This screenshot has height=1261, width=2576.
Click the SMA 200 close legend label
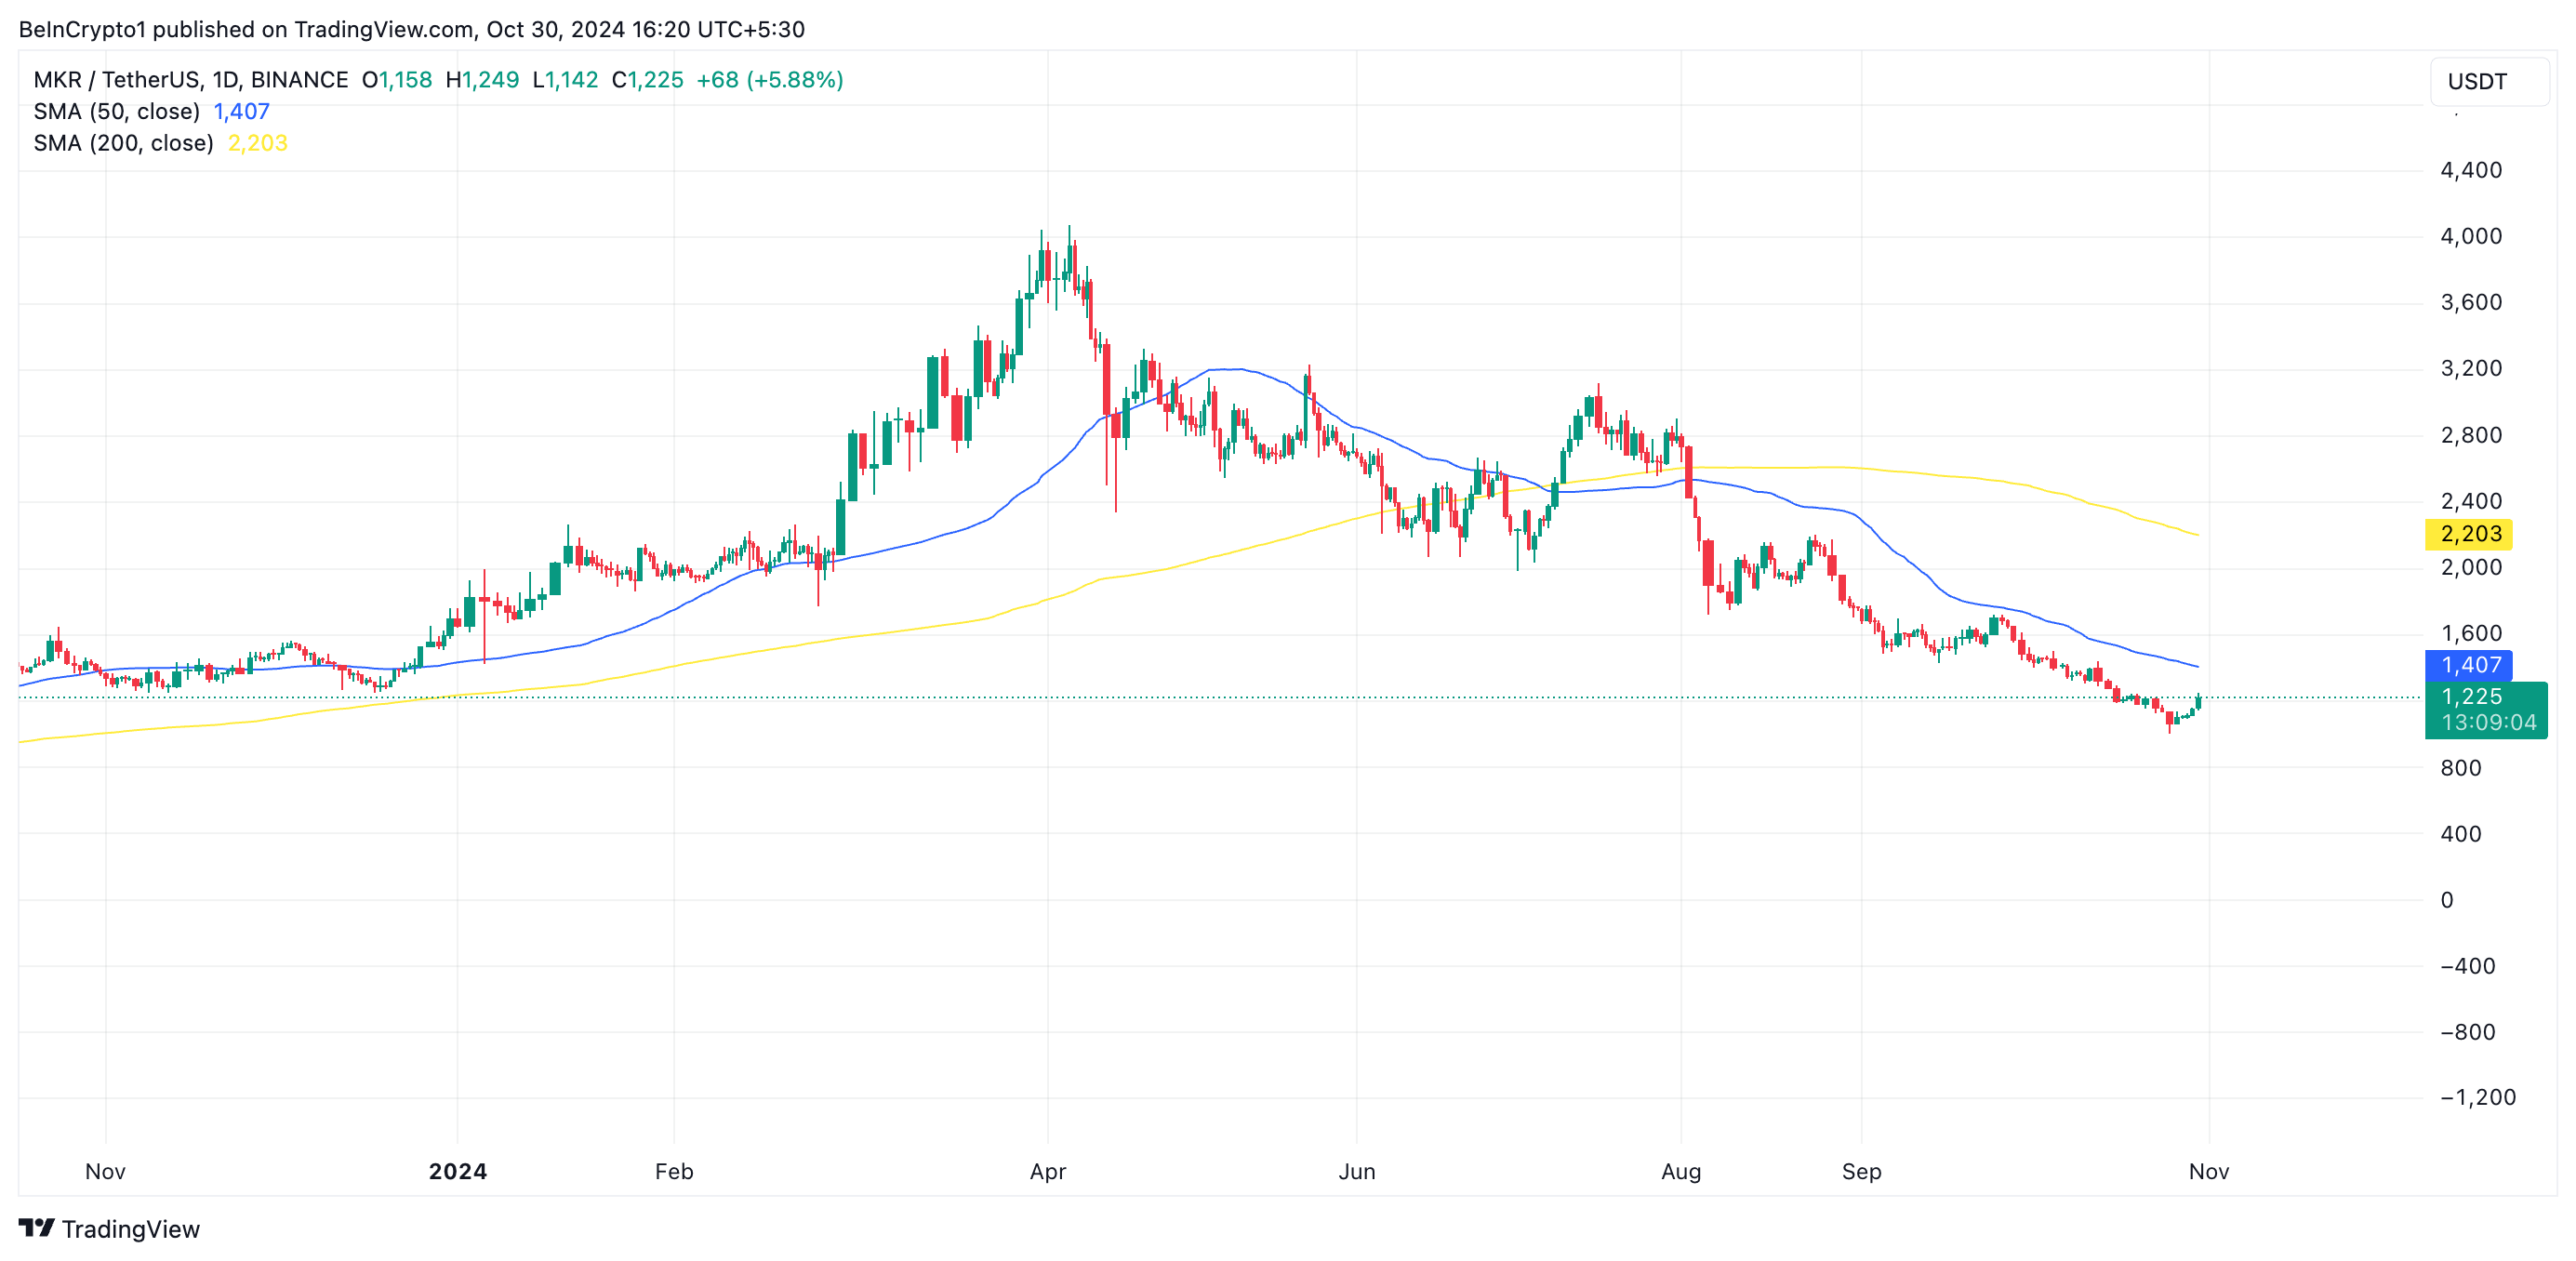(x=123, y=143)
